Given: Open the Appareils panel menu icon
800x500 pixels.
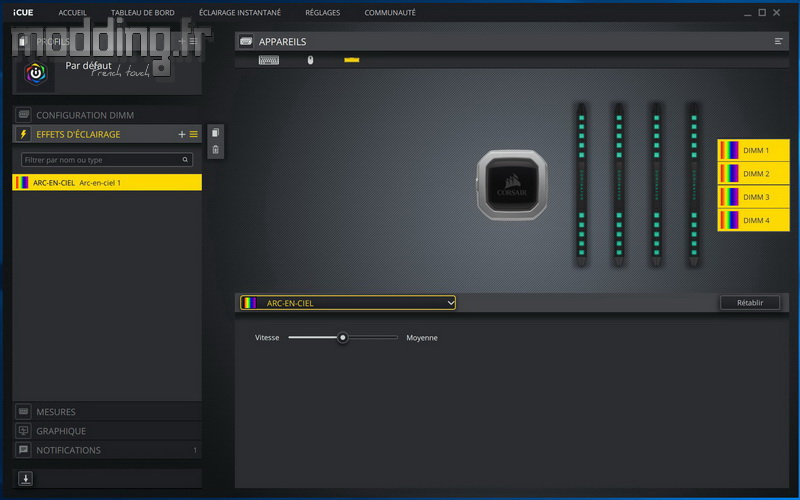Looking at the screenshot, I should pyautogui.click(x=779, y=41).
